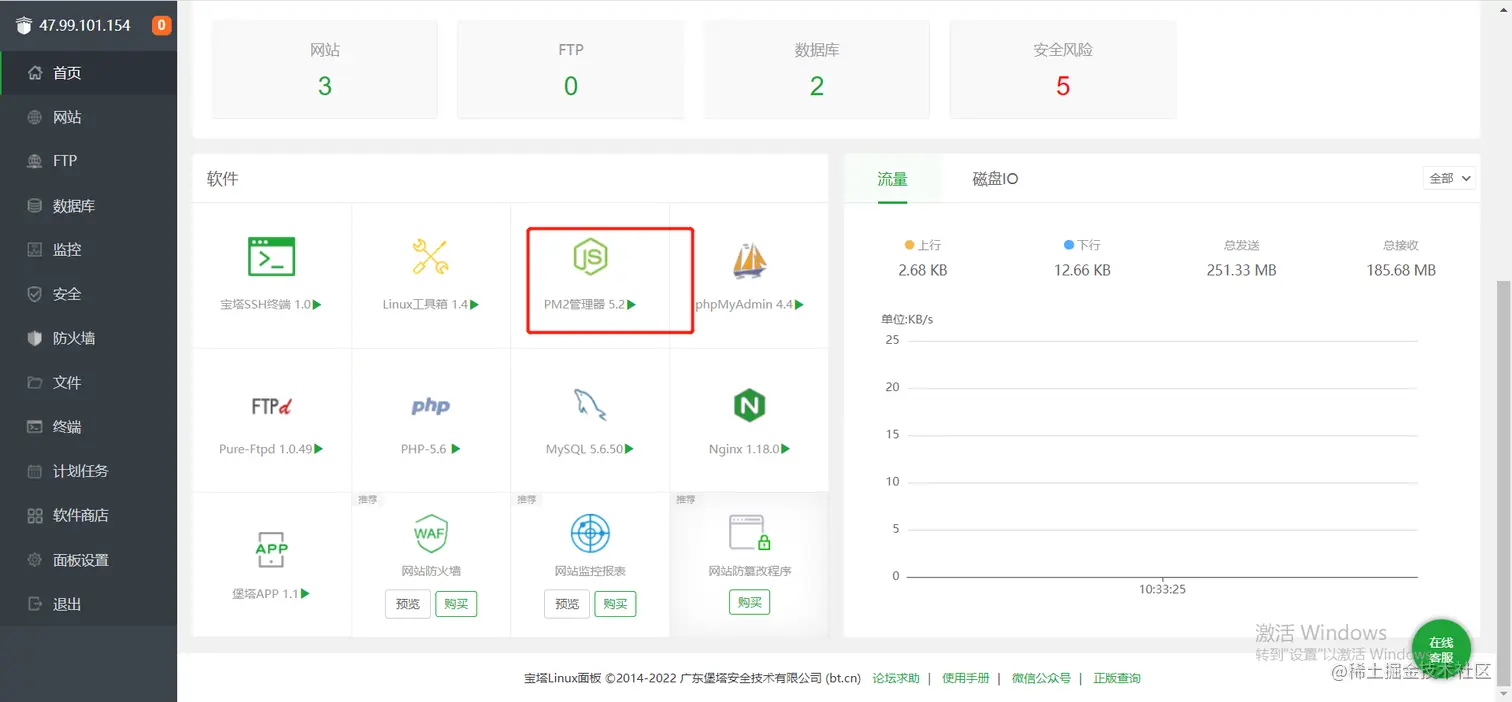1512x702 pixels.
Task: Click the play arrow next to MySQL 5.6.50
Action: pyautogui.click(x=629, y=449)
